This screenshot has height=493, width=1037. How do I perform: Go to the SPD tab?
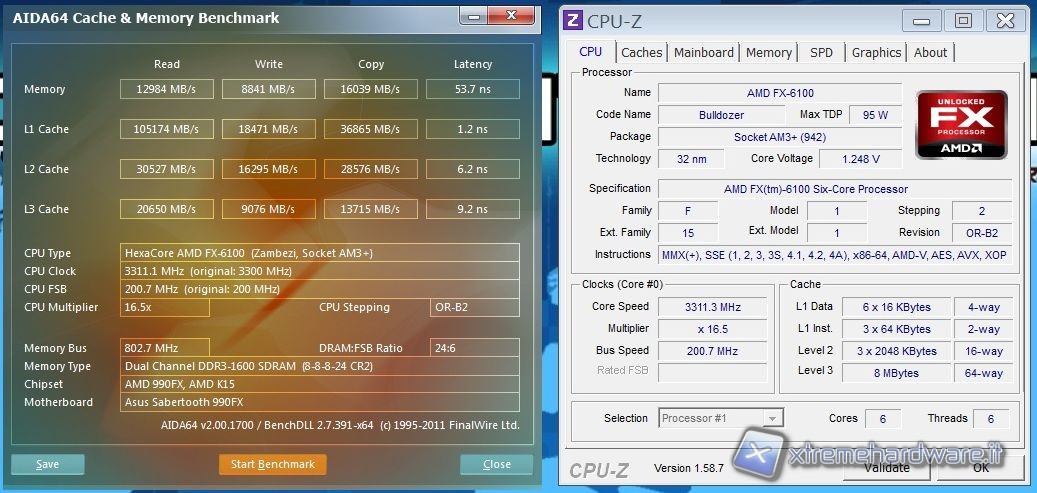(x=821, y=53)
